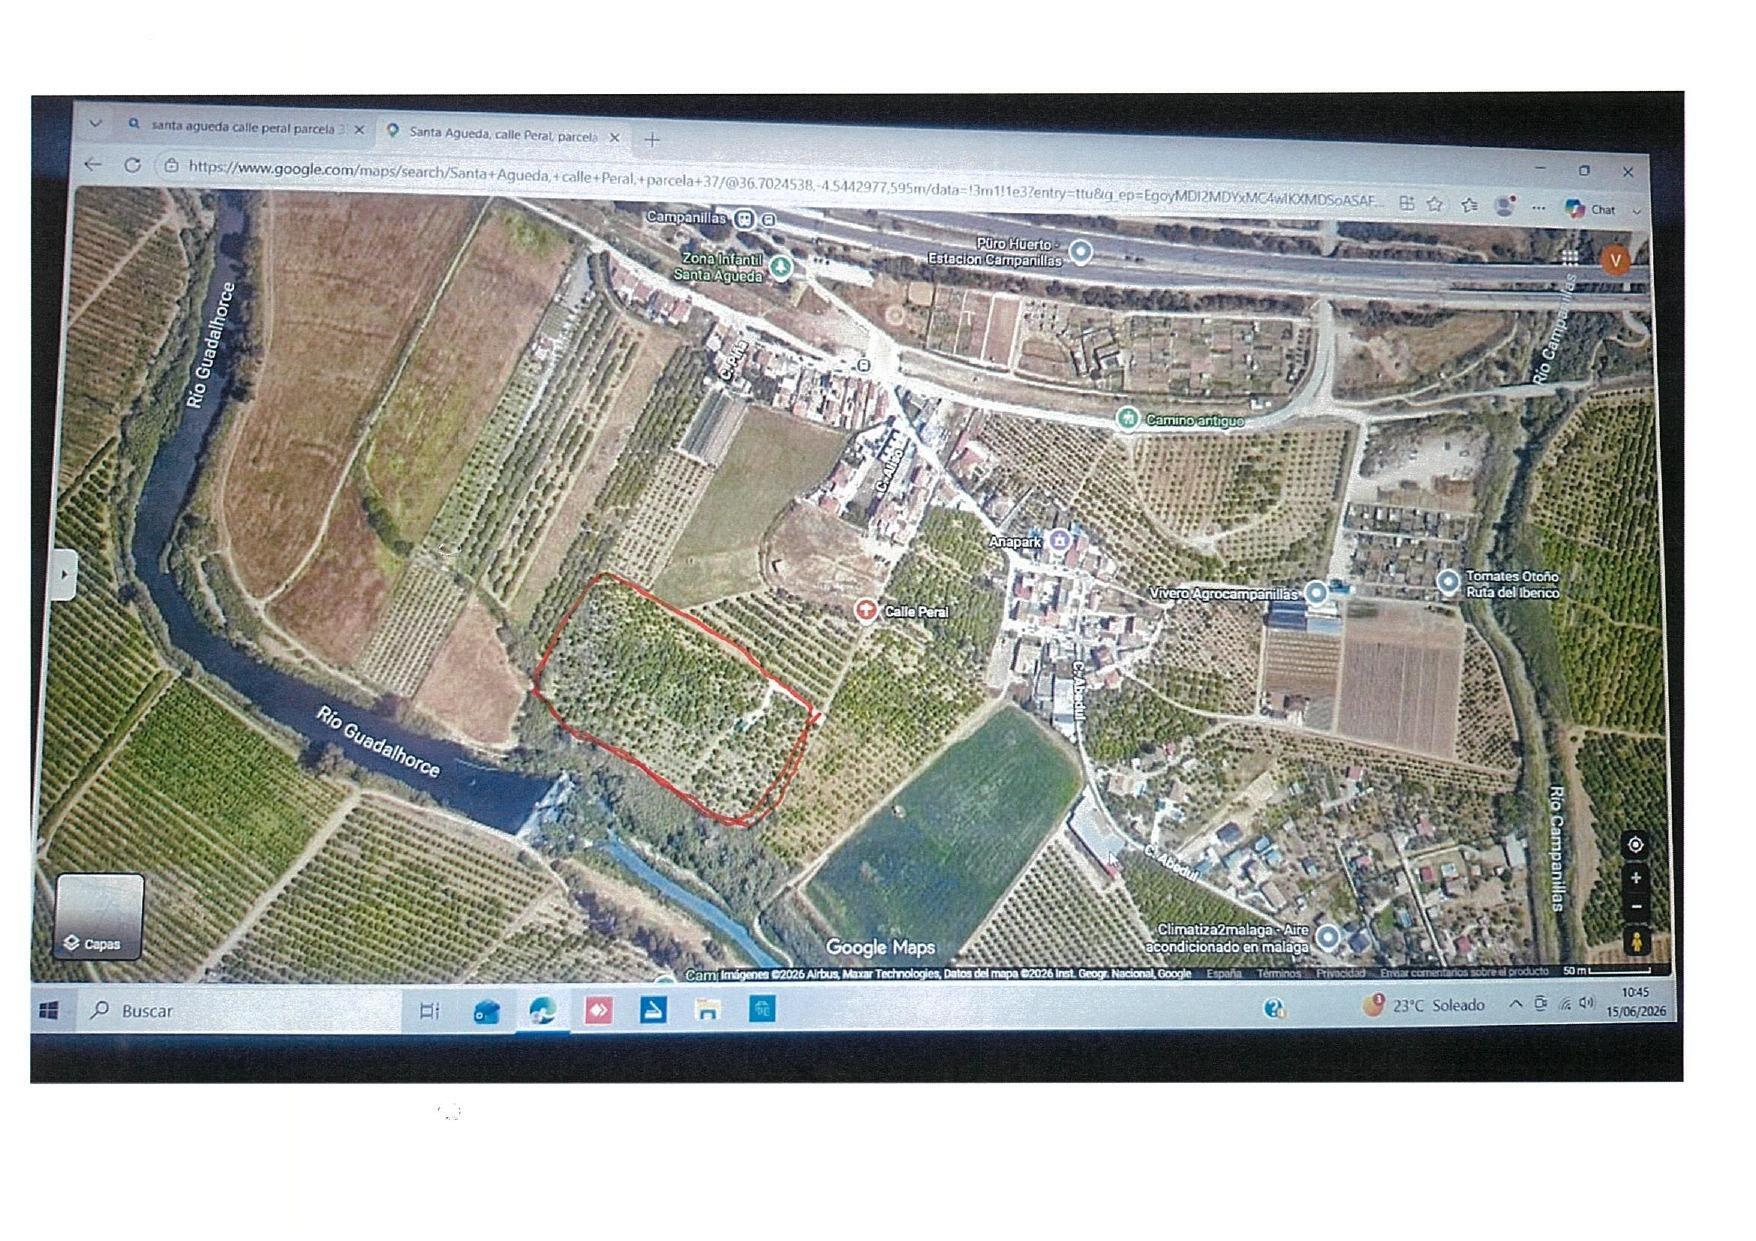Open split screen icon in browser toolbar

1406,203
